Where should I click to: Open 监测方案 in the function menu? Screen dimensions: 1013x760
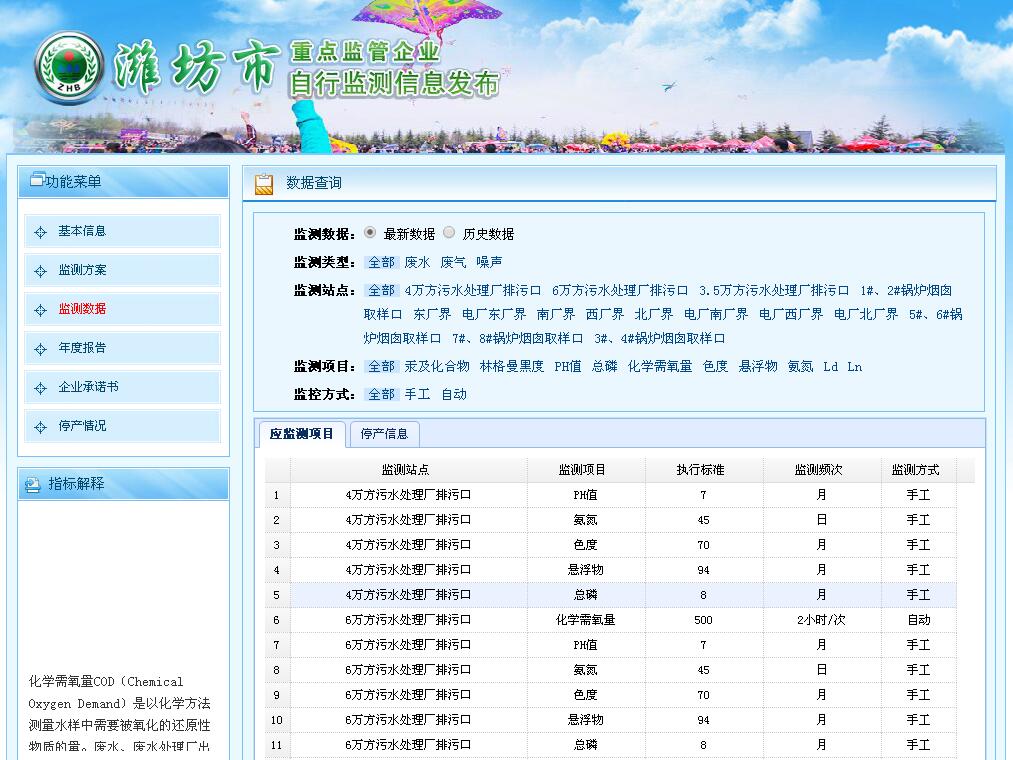pyautogui.click(x=82, y=270)
